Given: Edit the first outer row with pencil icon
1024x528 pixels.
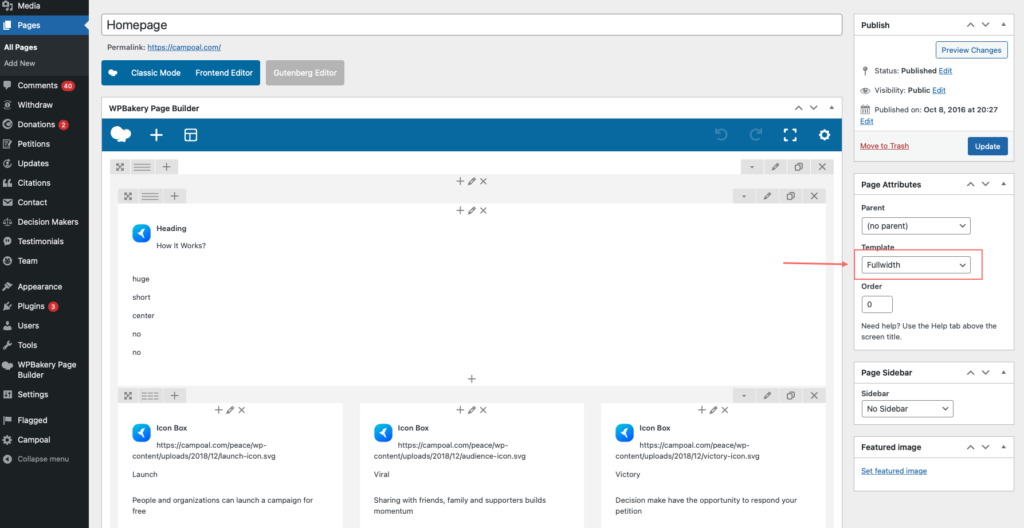Looking at the screenshot, I should pos(775,167).
